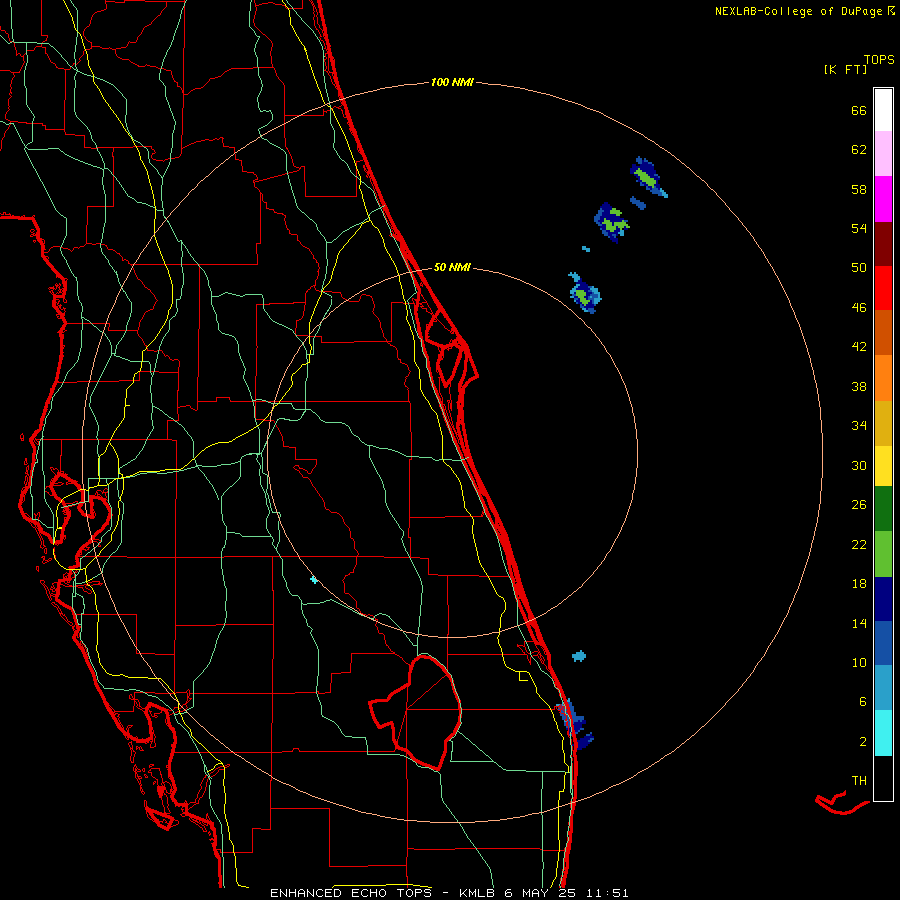The image size is (900, 900).
Task: Click the dark red 54 kft legend swatch
Action: click(x=883, y=244)
